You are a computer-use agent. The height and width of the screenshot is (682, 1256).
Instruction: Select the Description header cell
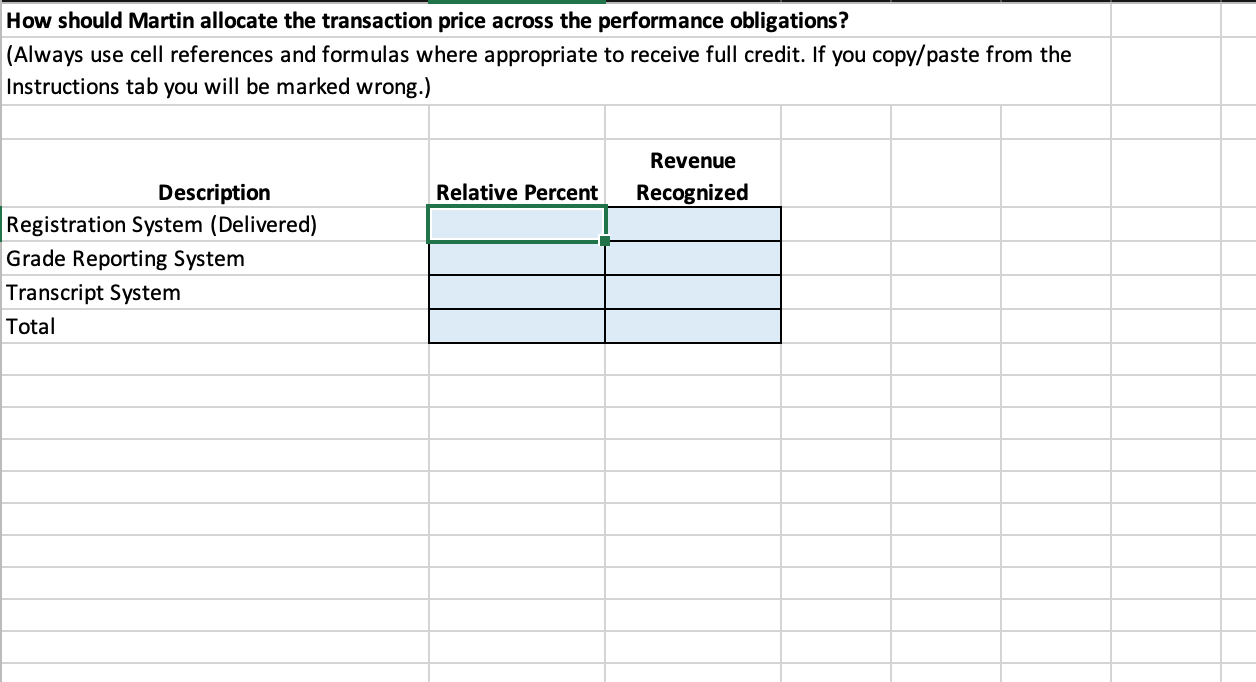click(x=213, y=192)
